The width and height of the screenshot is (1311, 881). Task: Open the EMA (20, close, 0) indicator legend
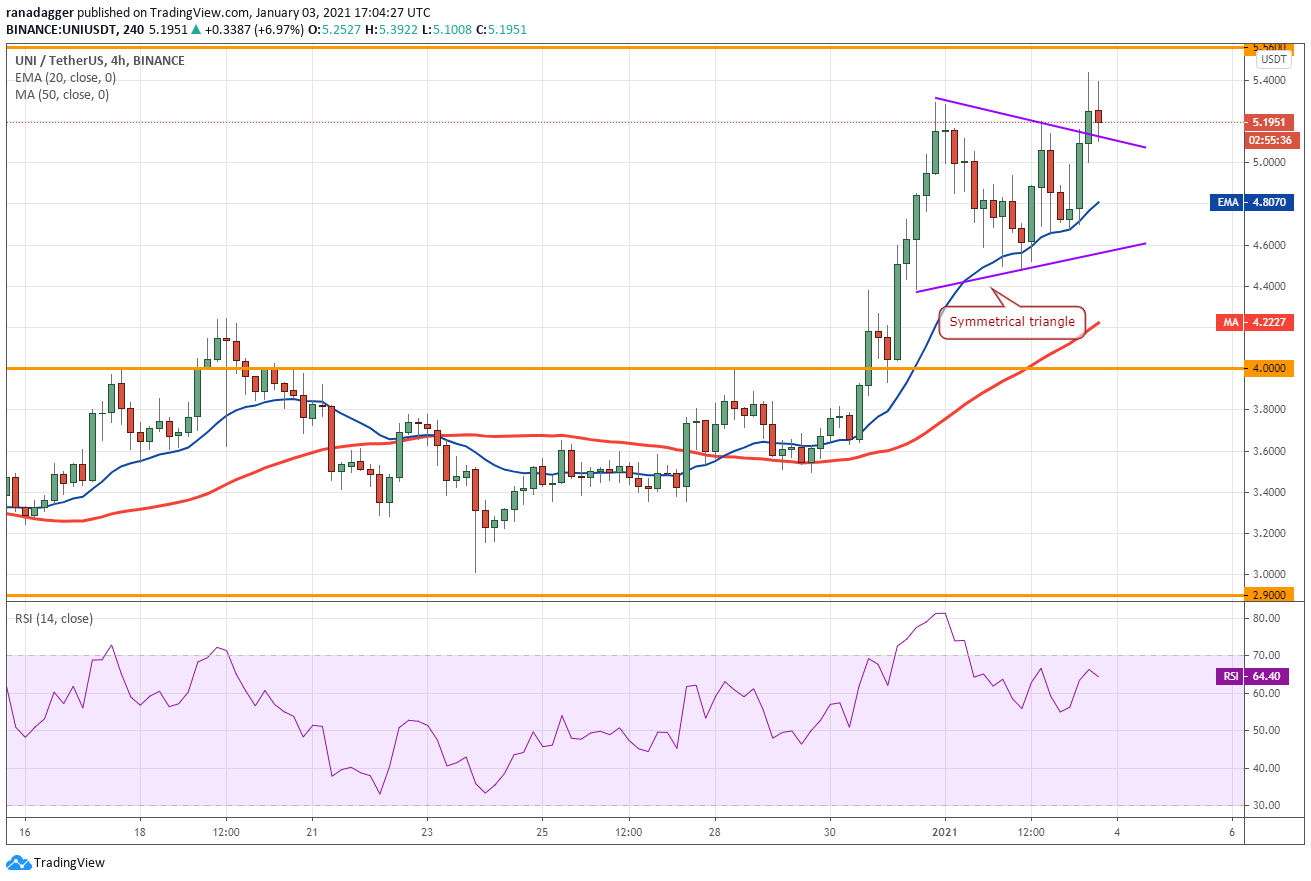click(65, 77)
